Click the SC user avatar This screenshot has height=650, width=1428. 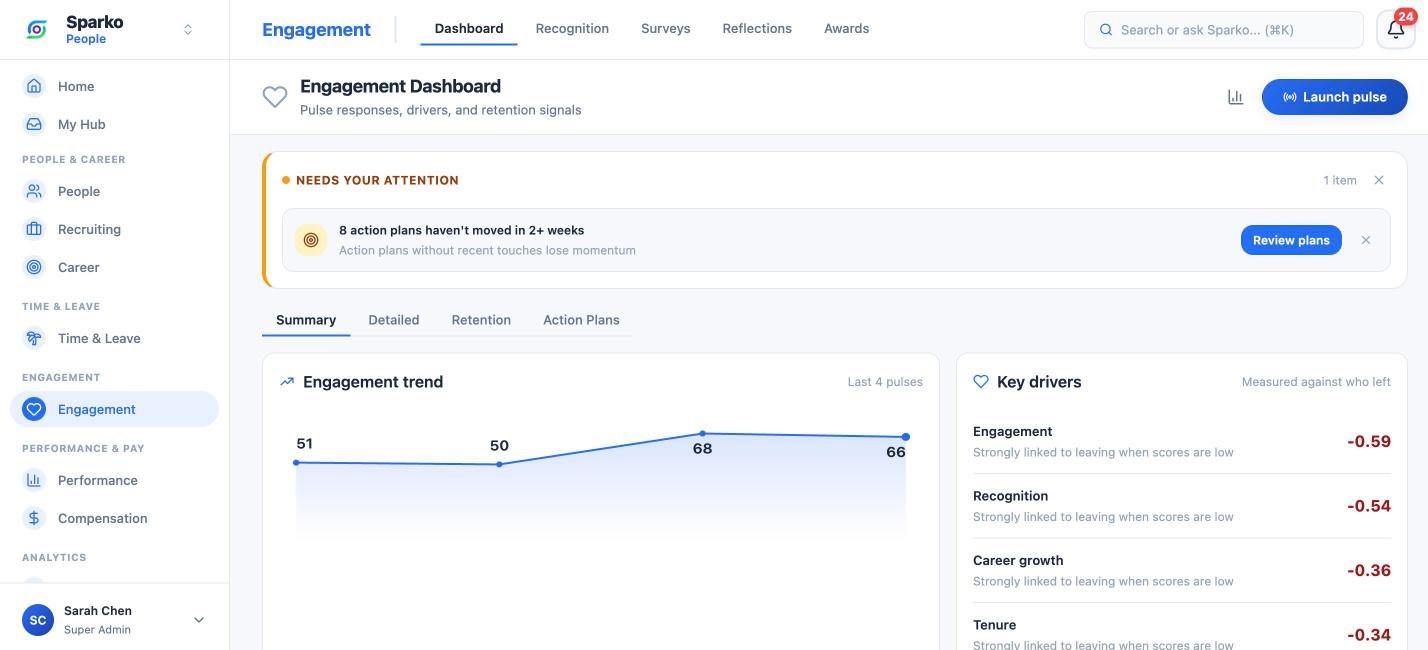tap(38, 620)
